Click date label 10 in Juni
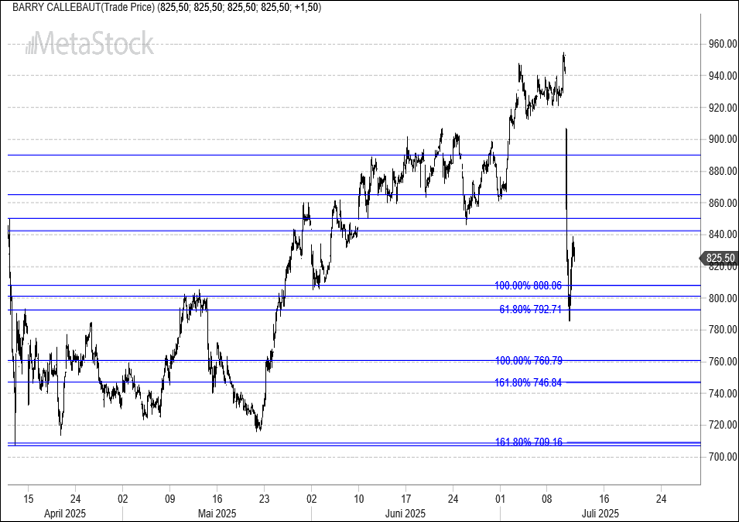 coord(358,498)
